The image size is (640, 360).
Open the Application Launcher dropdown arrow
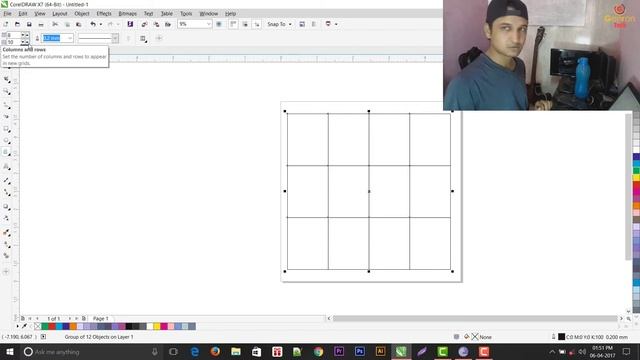coord(336,24)
